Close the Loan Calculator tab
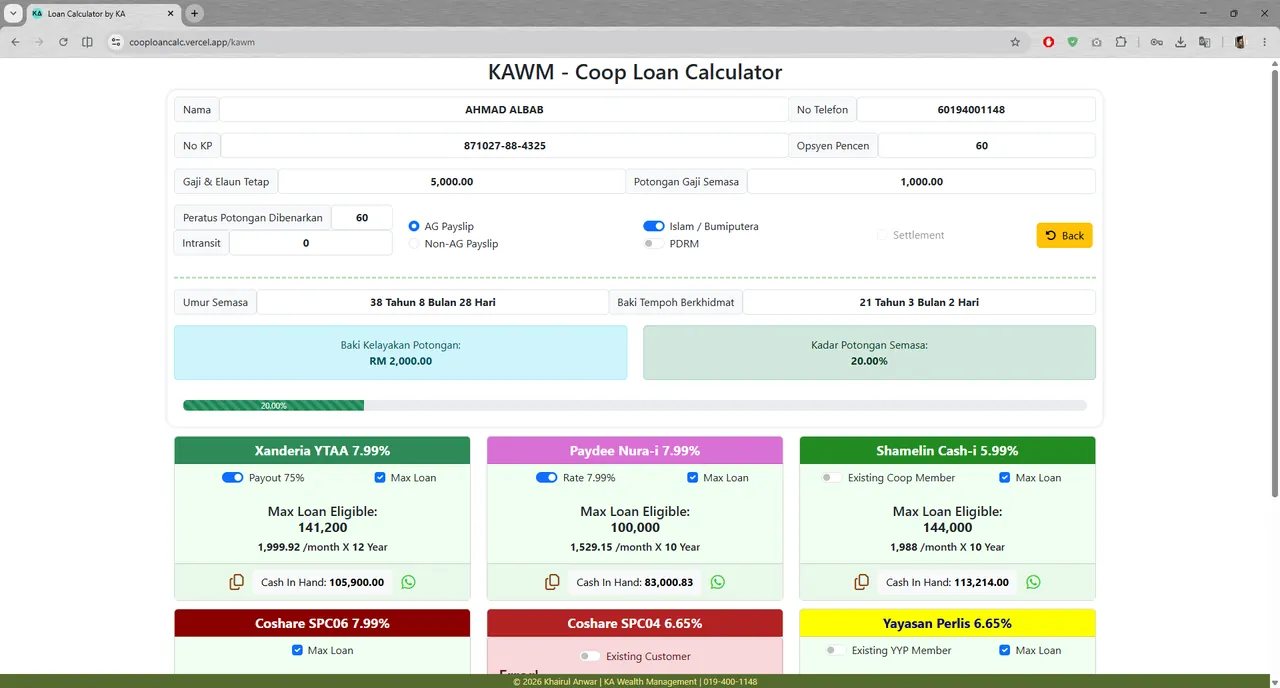 tap(170, 14)
